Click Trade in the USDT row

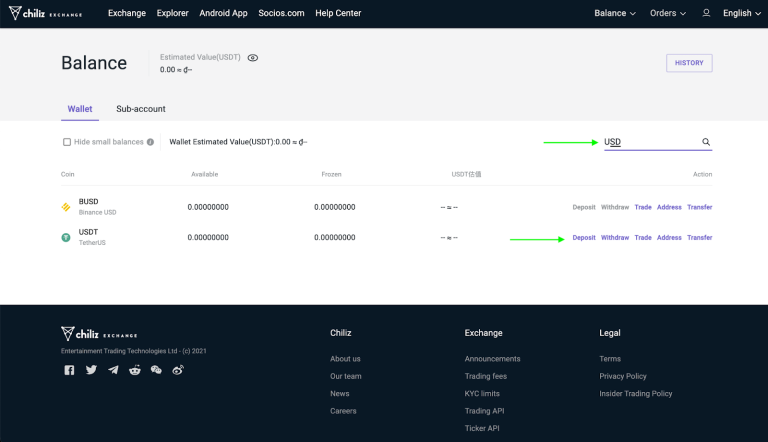pyautogui.click(x=643, y=238)
